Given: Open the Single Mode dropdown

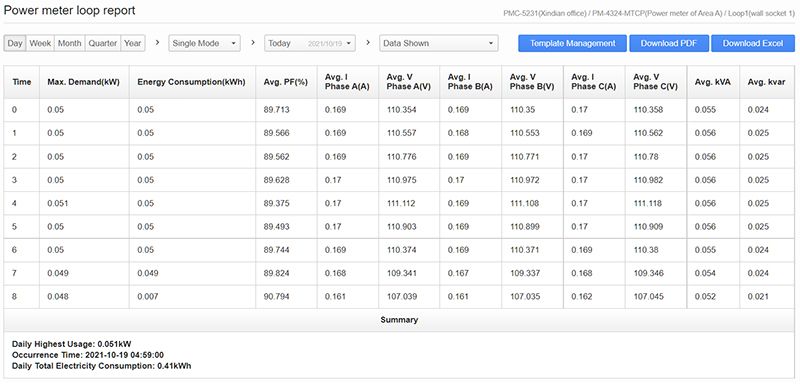Looking at the screenshot, I should tap(205, 43).
